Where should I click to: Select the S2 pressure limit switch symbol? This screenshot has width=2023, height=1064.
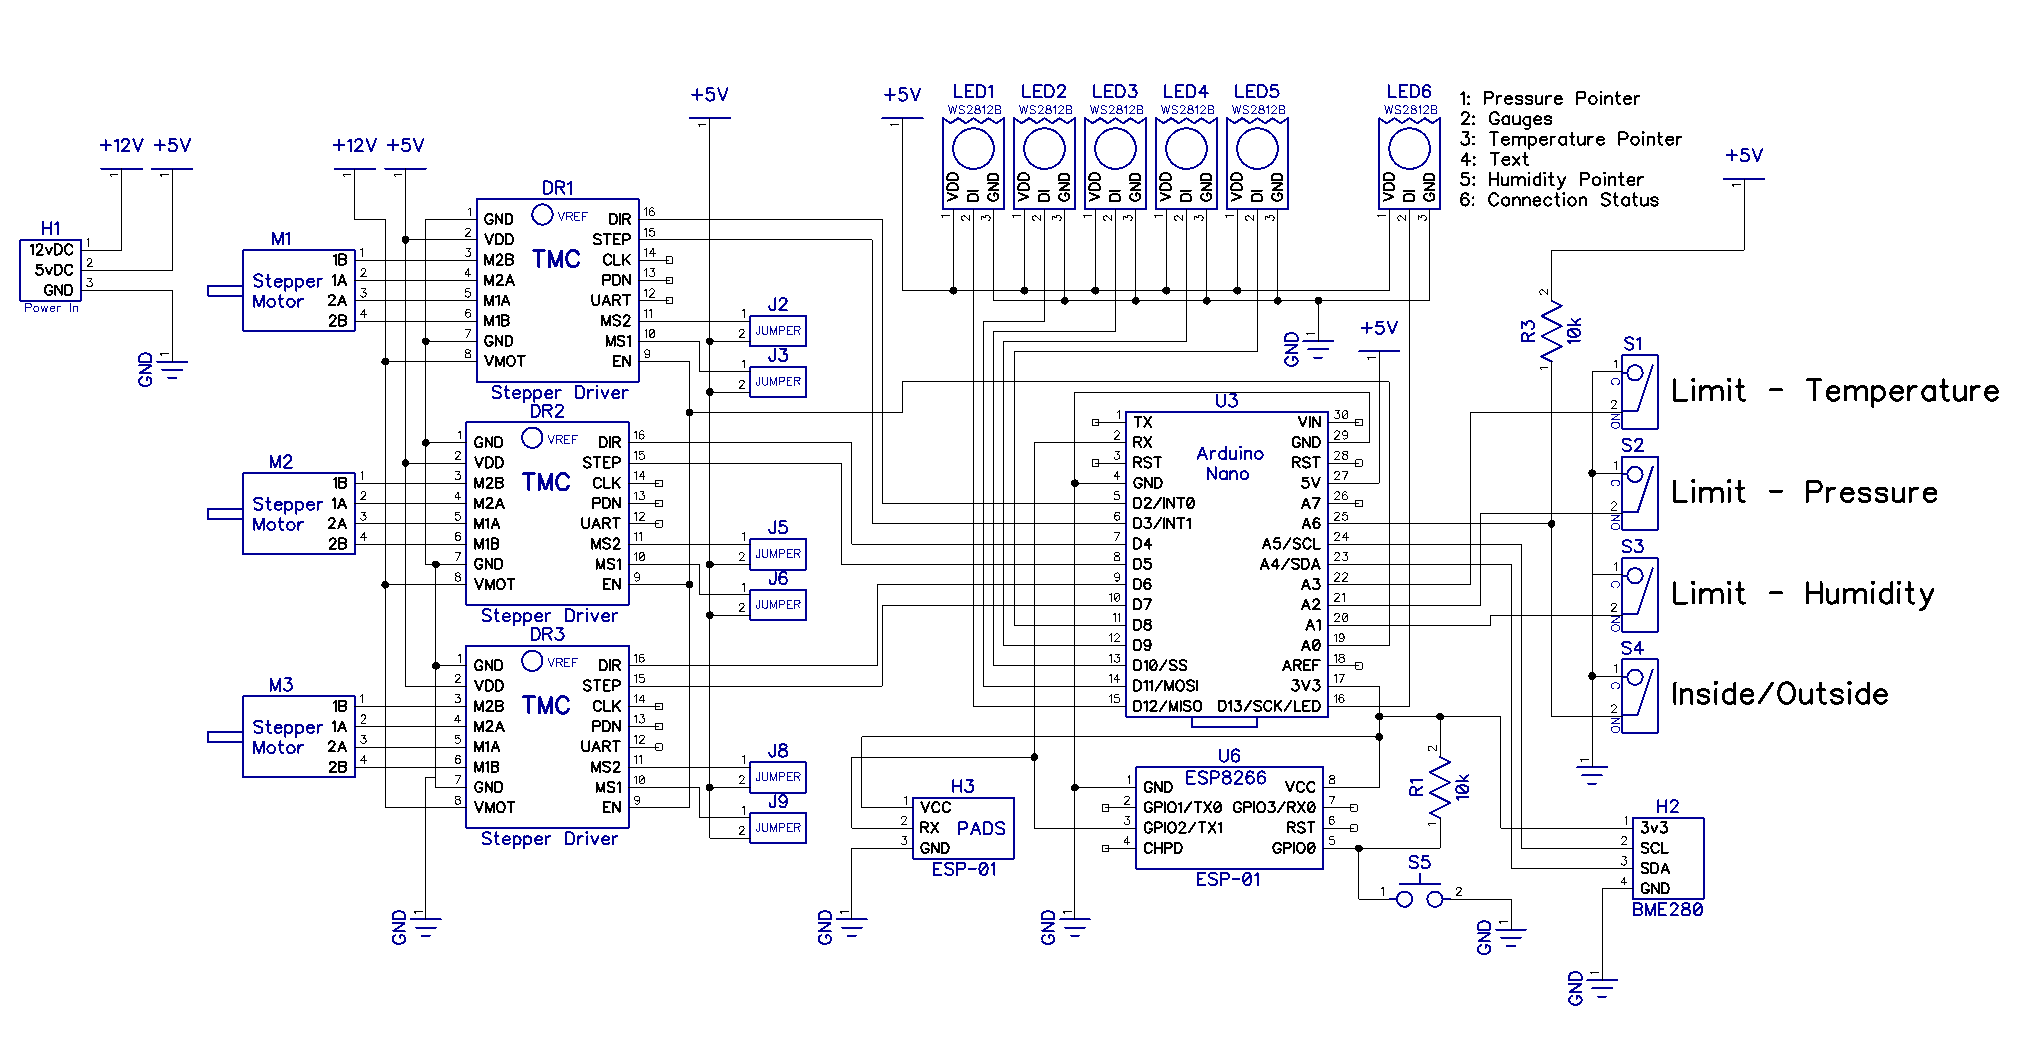coord(1639,493)
